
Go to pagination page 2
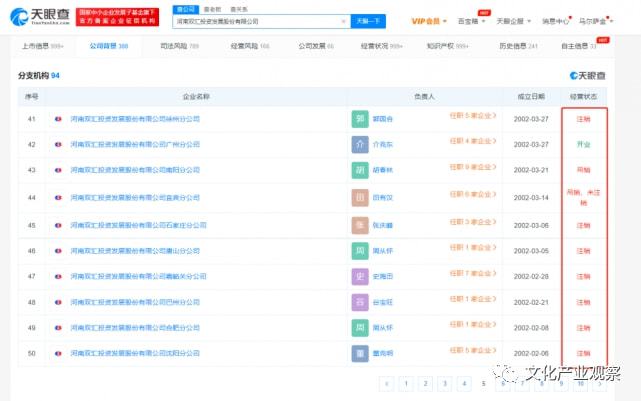(x=426, y=383)
